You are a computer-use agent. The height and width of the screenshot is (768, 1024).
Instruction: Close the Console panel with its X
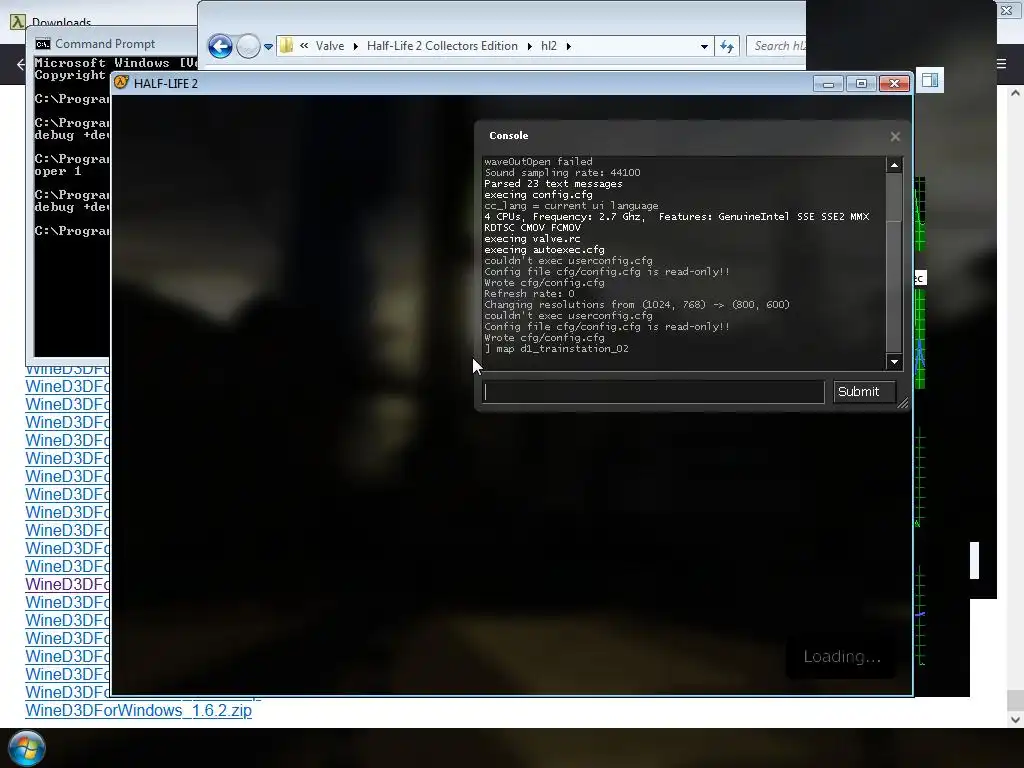pyautogui.click(x=895, y=136)
